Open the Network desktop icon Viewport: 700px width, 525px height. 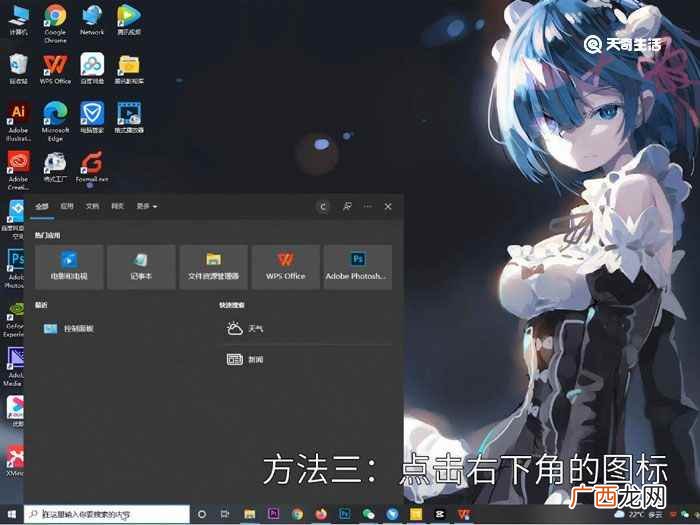92,20
